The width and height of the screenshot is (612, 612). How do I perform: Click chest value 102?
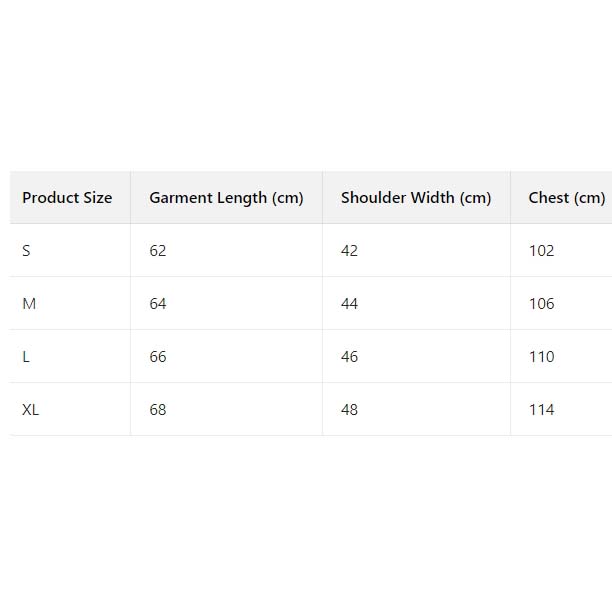point(541,251)
